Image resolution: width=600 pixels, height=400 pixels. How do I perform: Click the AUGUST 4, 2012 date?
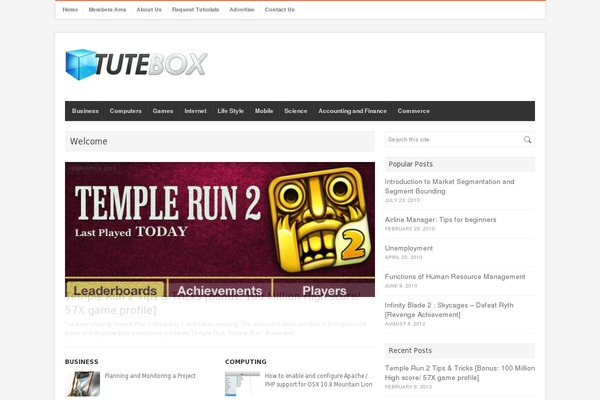point(405,324)
